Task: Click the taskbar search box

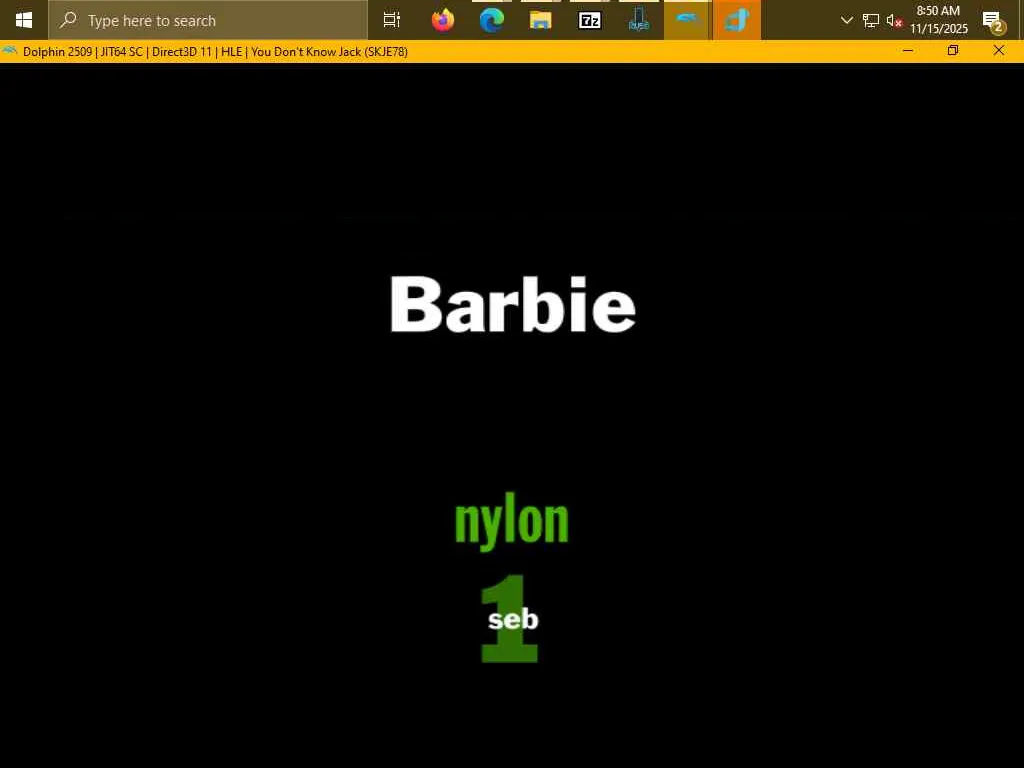Action: tap(208, 20)
